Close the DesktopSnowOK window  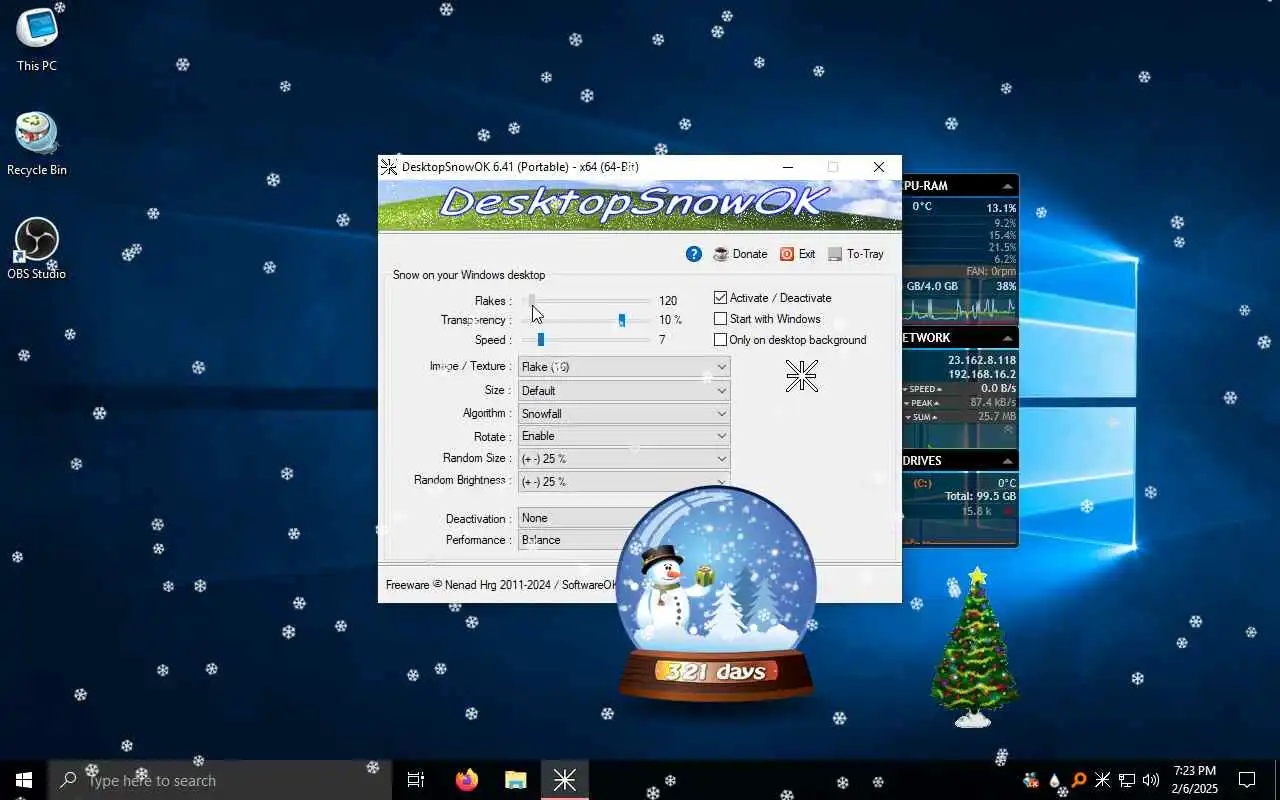[878, 167]
